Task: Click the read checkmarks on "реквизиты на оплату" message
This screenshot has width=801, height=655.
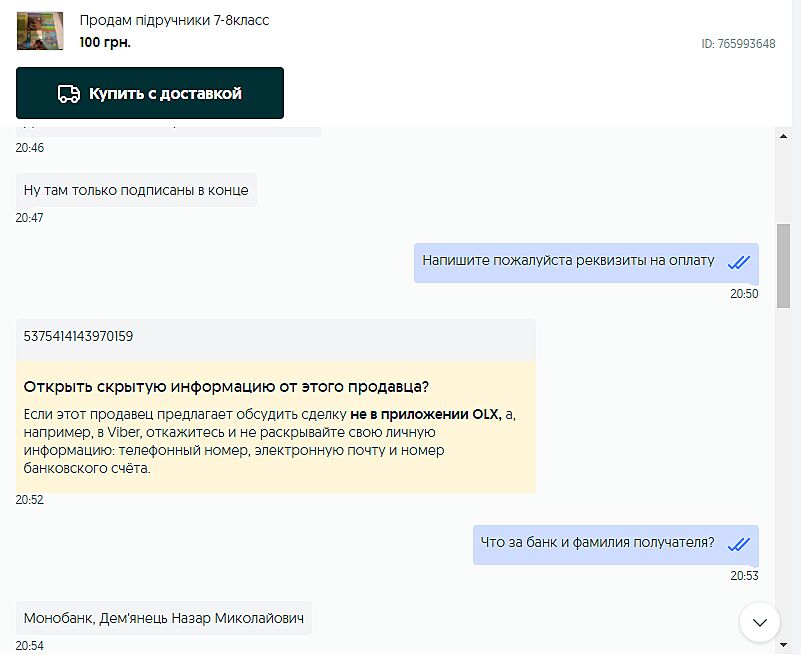Action: [x=739, y=262]
